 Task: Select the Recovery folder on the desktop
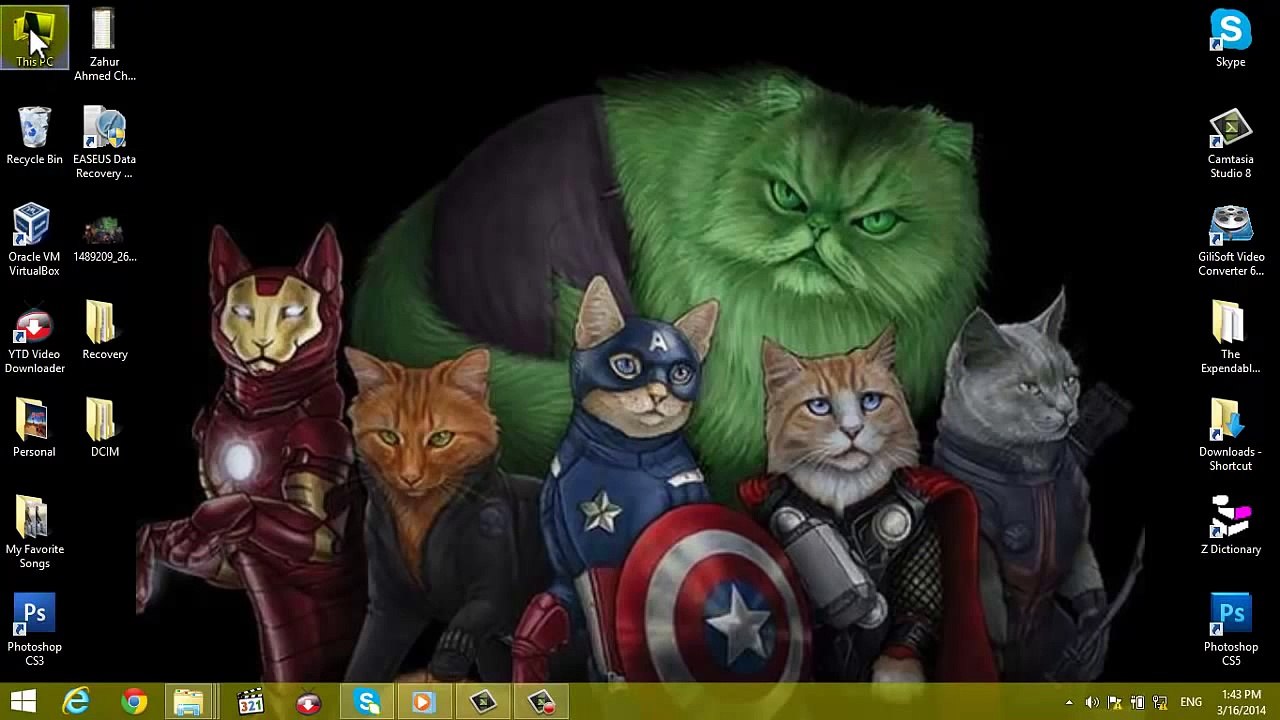104,330
